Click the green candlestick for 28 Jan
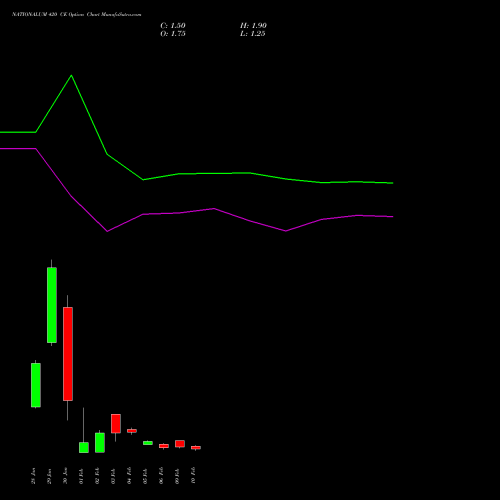Viewport: 500px width, 500px height. (x=36, y=385)
